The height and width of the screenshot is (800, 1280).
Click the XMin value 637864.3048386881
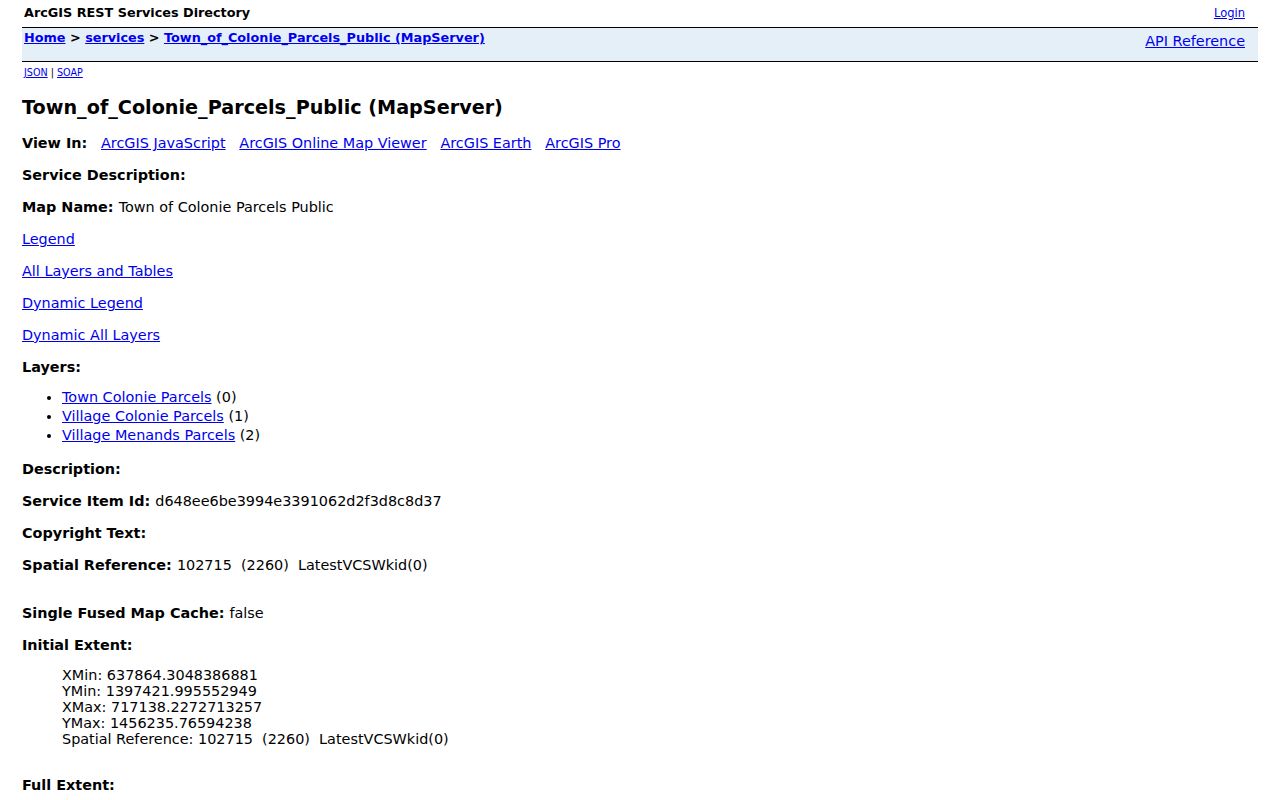182,675
